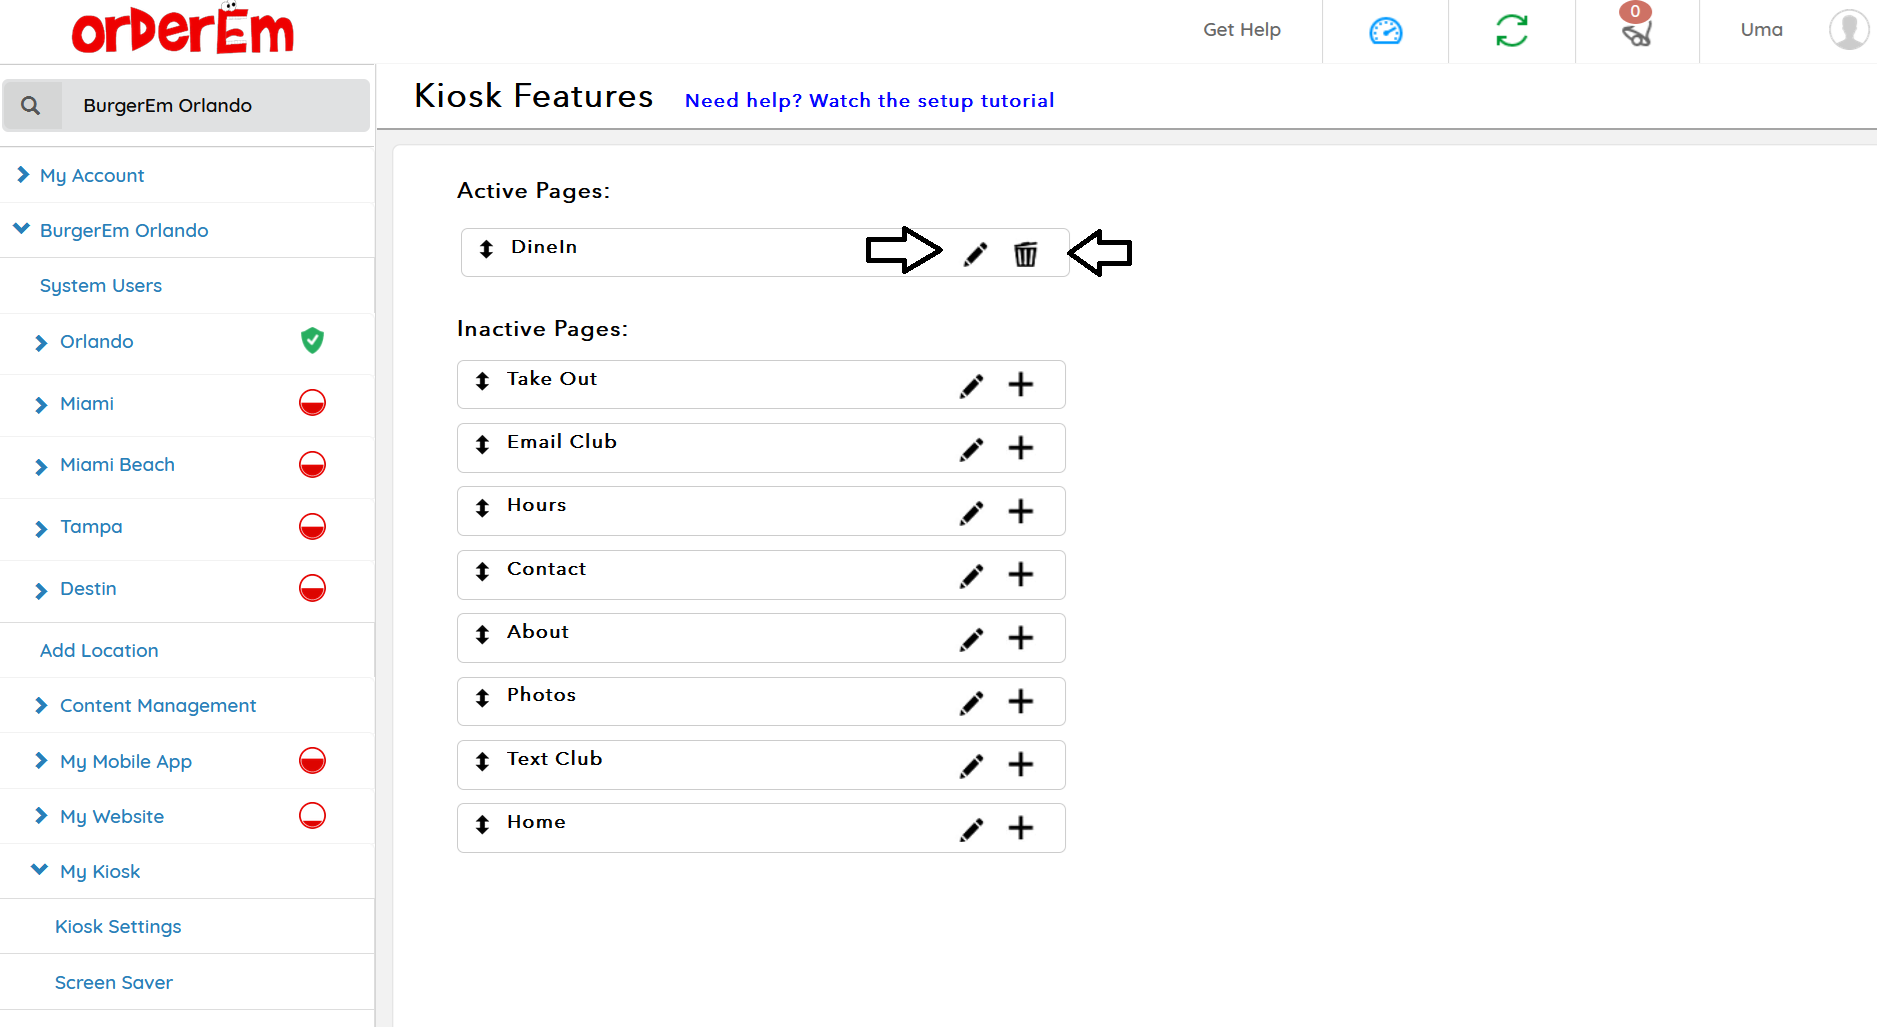Image resolution: width=1877 pixels, height=1027 pixels.
Task: Toggle the Orlando green shield status
Action: tap(312, 341)
